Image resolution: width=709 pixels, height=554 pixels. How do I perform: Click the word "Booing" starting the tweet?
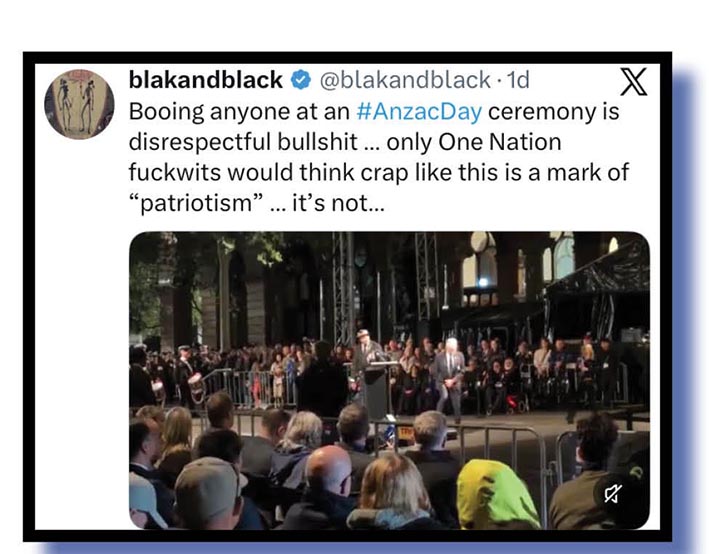167,111
